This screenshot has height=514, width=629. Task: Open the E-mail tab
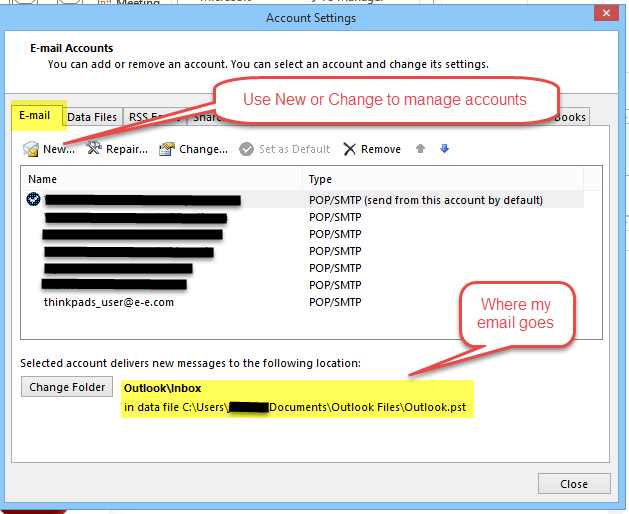click(35, 116)
